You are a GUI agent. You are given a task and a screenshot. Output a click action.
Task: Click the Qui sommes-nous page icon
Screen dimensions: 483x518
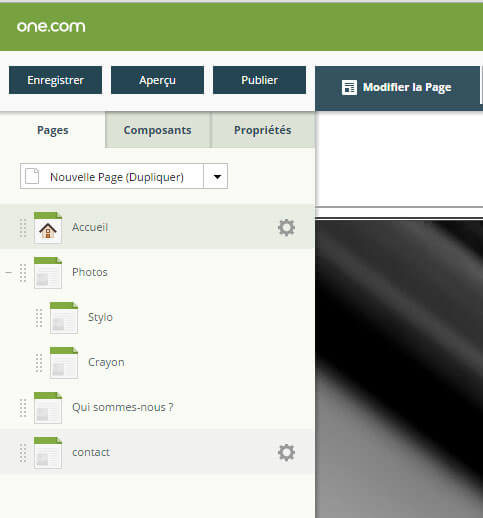tap(48, 408)
